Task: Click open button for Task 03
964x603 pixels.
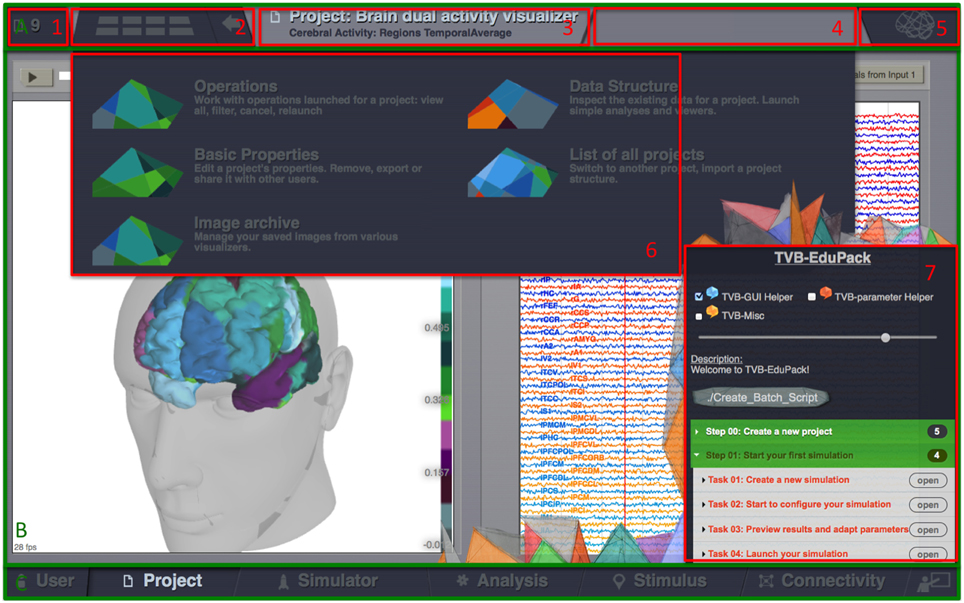Action: [x=928, y=530]
